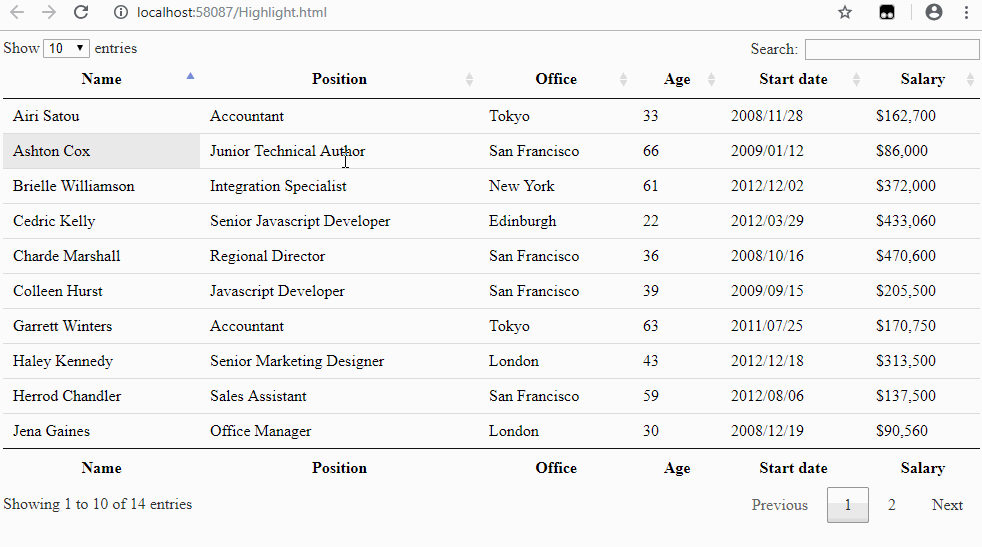The height and width of the screenshot is (547, 982).
Task: Click the Name column sort arrow
Action: [x=190, y=76]
